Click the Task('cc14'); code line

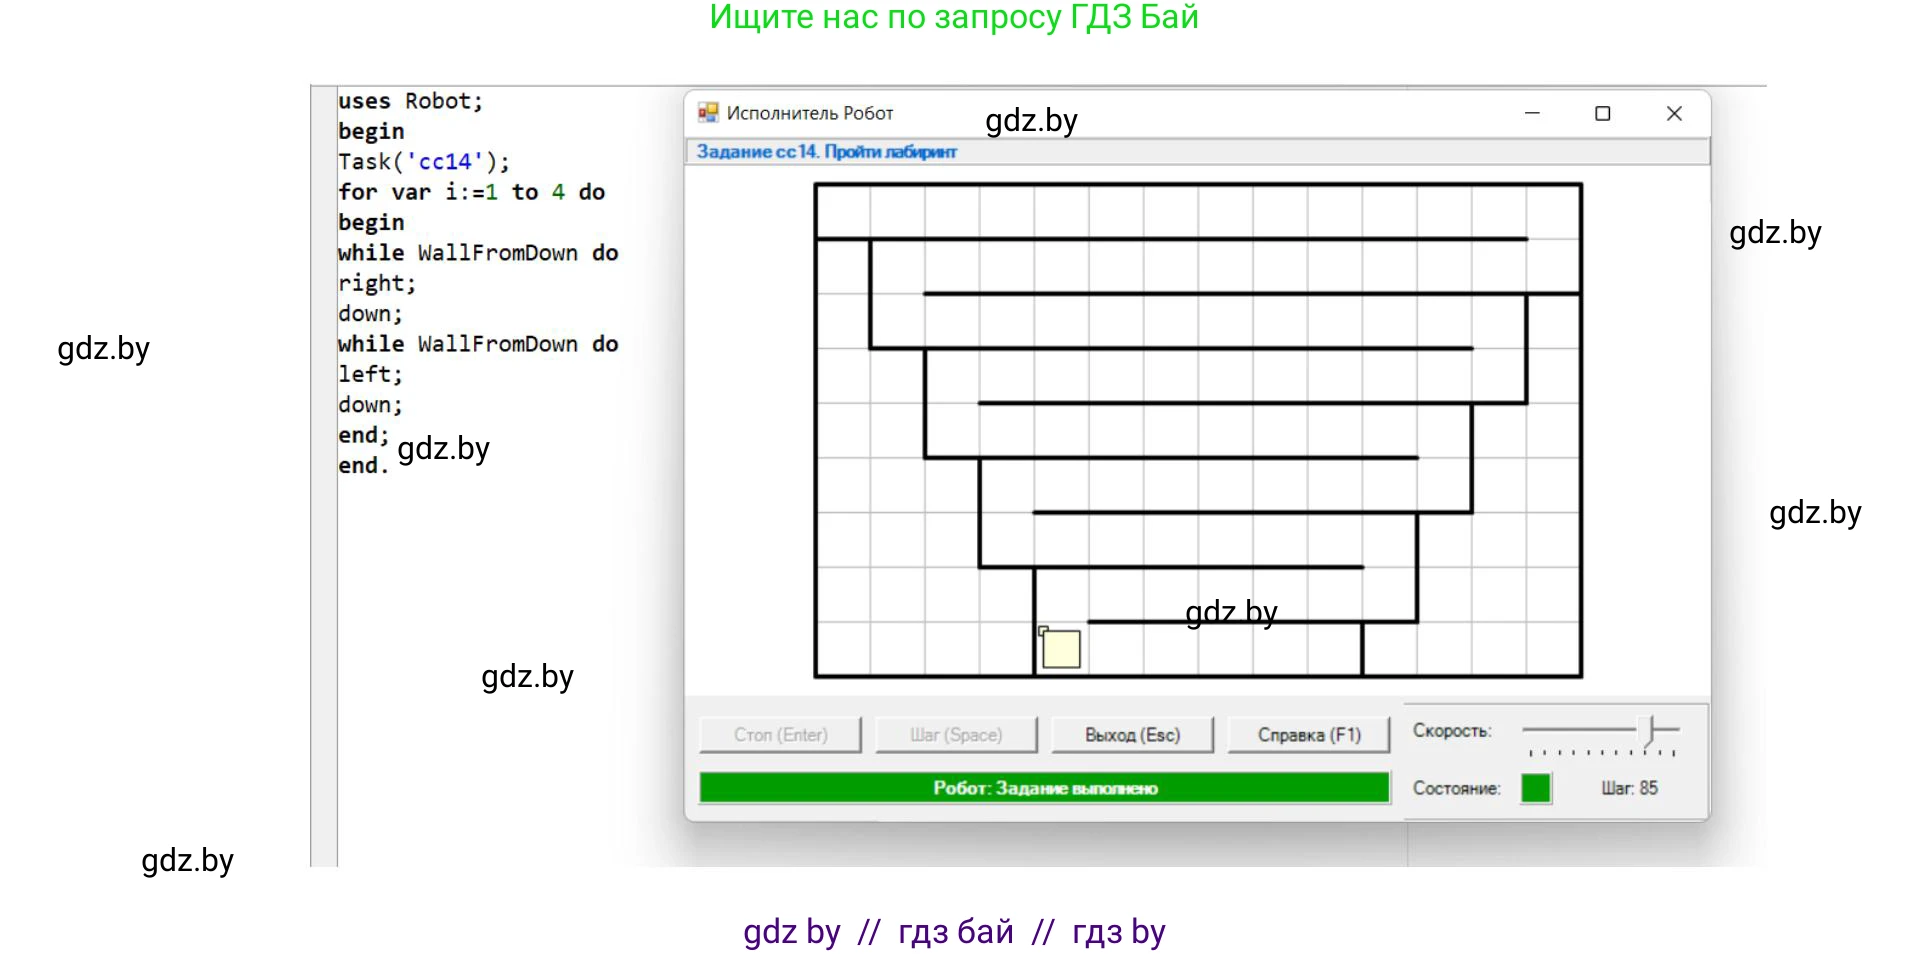tap(423, 162)
